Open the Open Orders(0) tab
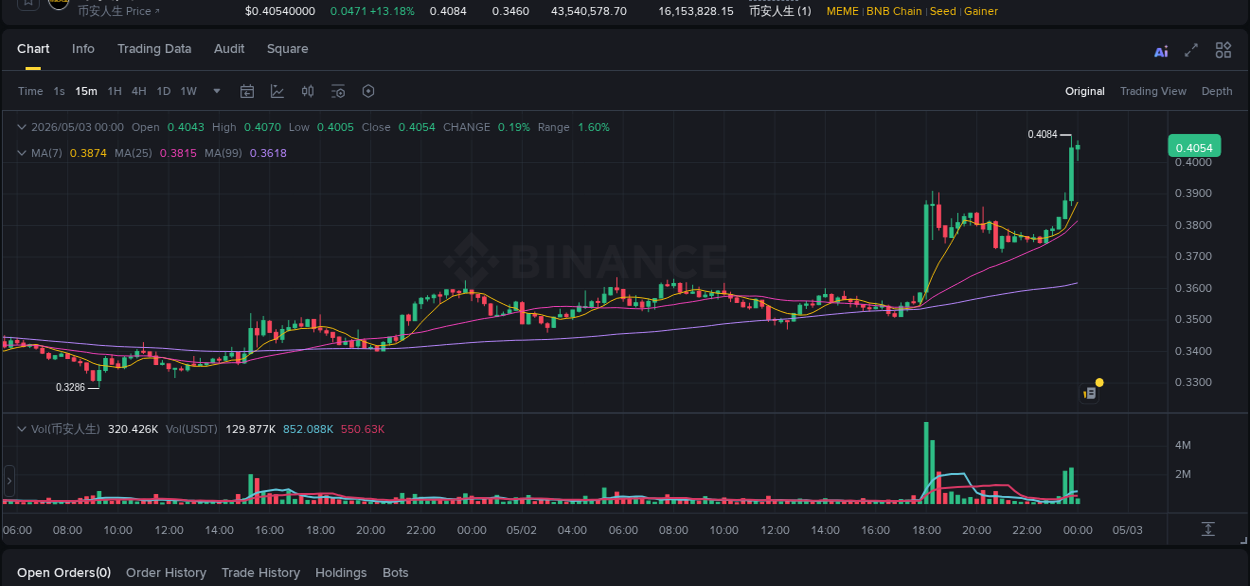 click(x=64, y=573)
